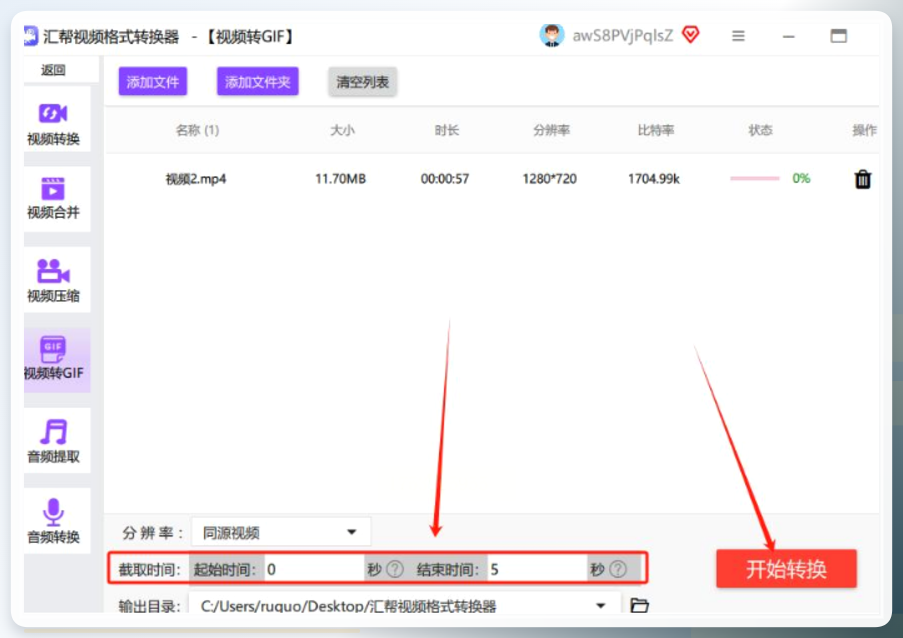The image size is (903, 638).
Task: Click the VIP diamond badge icon
Action: (x=690, y=35)
